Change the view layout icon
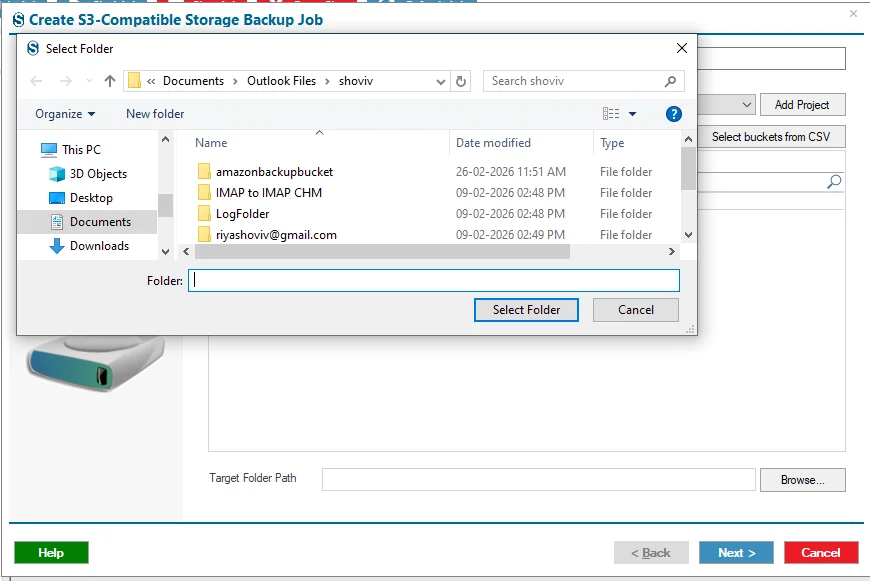 (611, 114)
